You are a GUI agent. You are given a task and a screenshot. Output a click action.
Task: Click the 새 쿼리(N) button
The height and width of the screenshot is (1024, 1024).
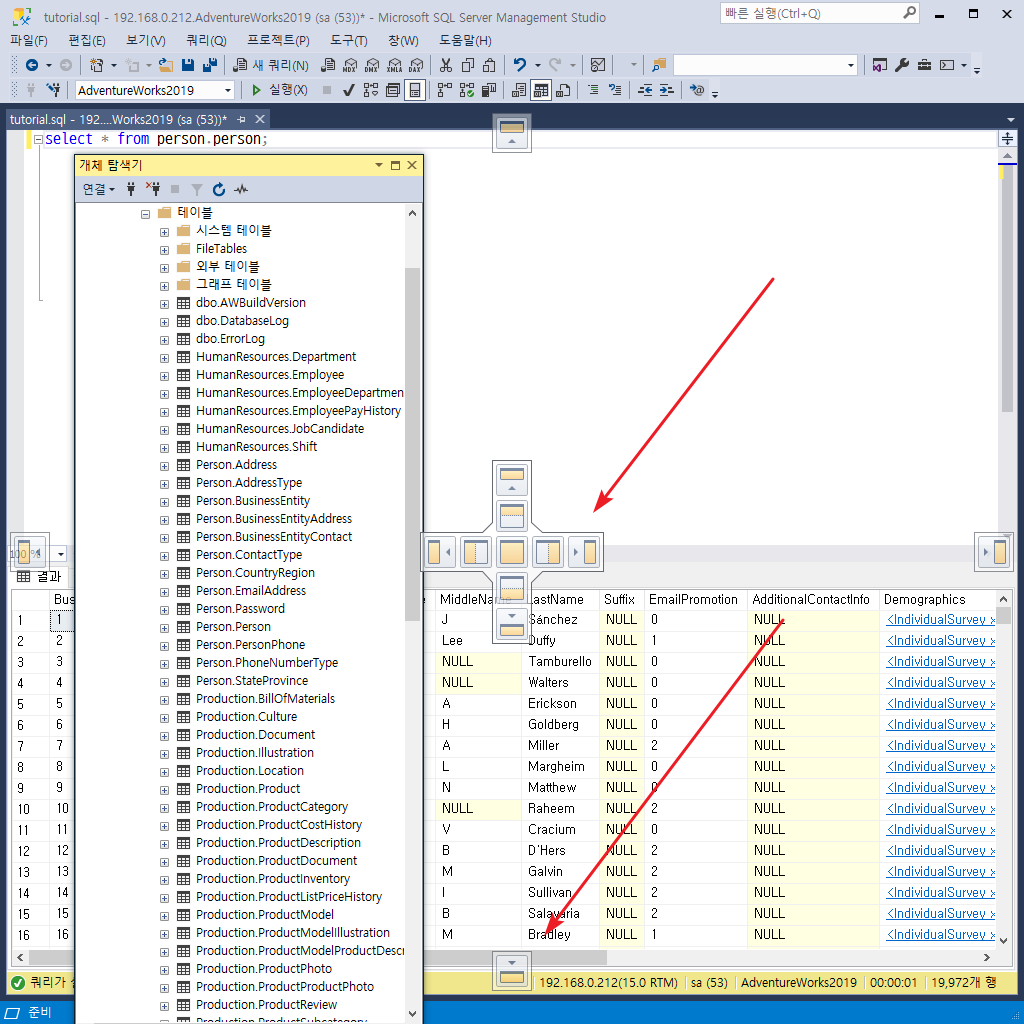[271, 65]
